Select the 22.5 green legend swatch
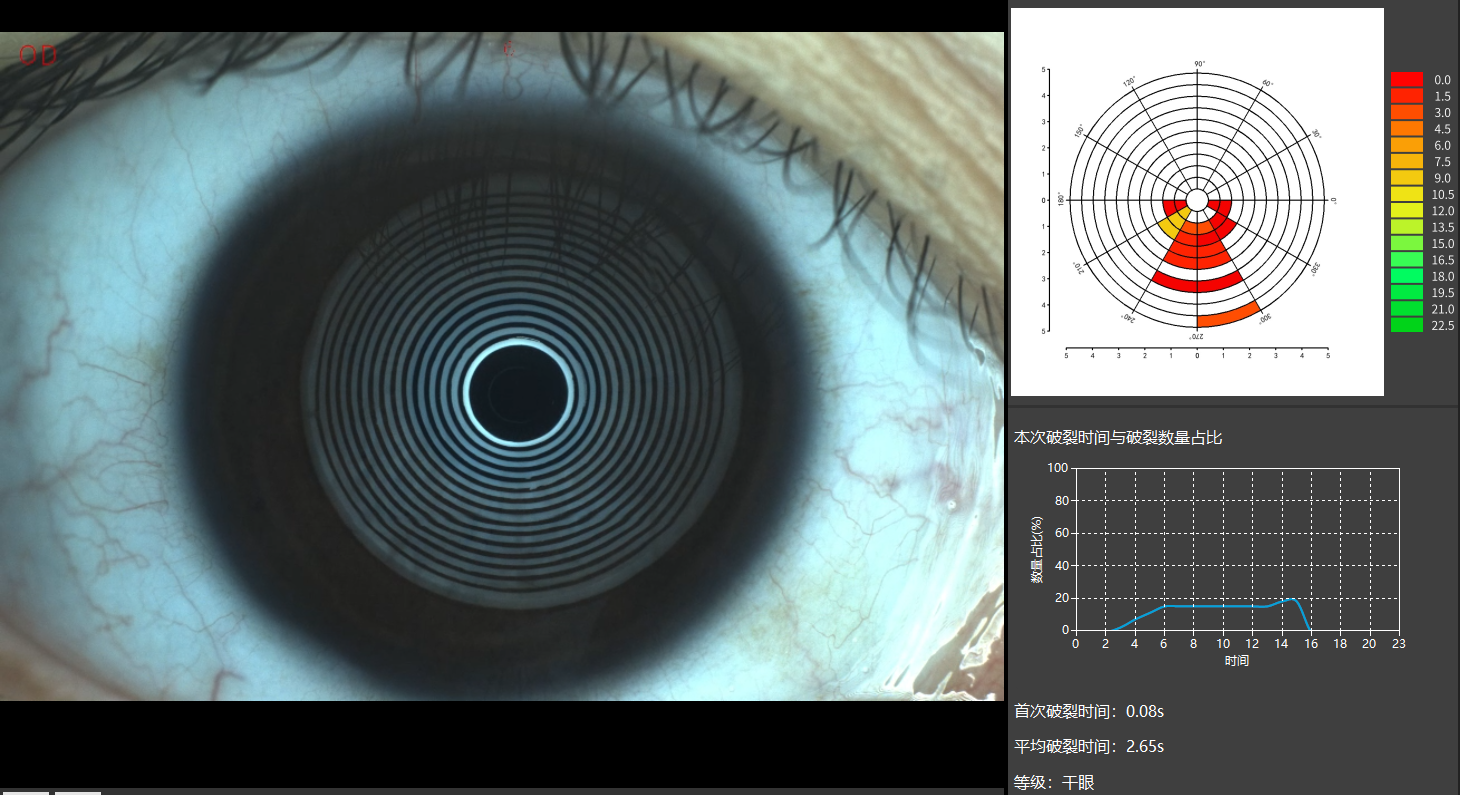Viewport: 1460px width, 795px height. (x=1406, y=325)
